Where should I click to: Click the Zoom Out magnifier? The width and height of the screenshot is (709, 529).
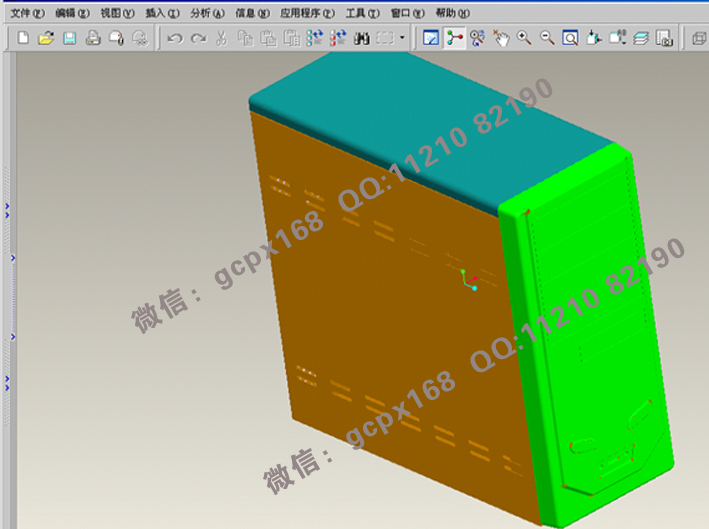coord(547,38)
